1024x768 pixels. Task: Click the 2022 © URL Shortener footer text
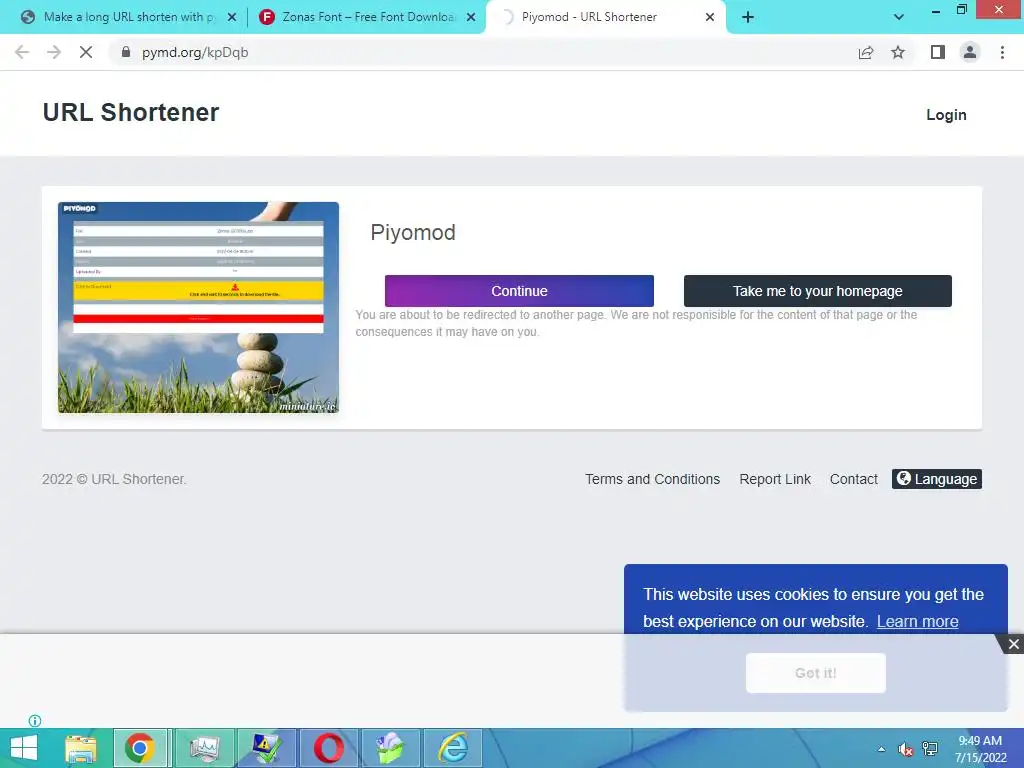pos(114,479)
